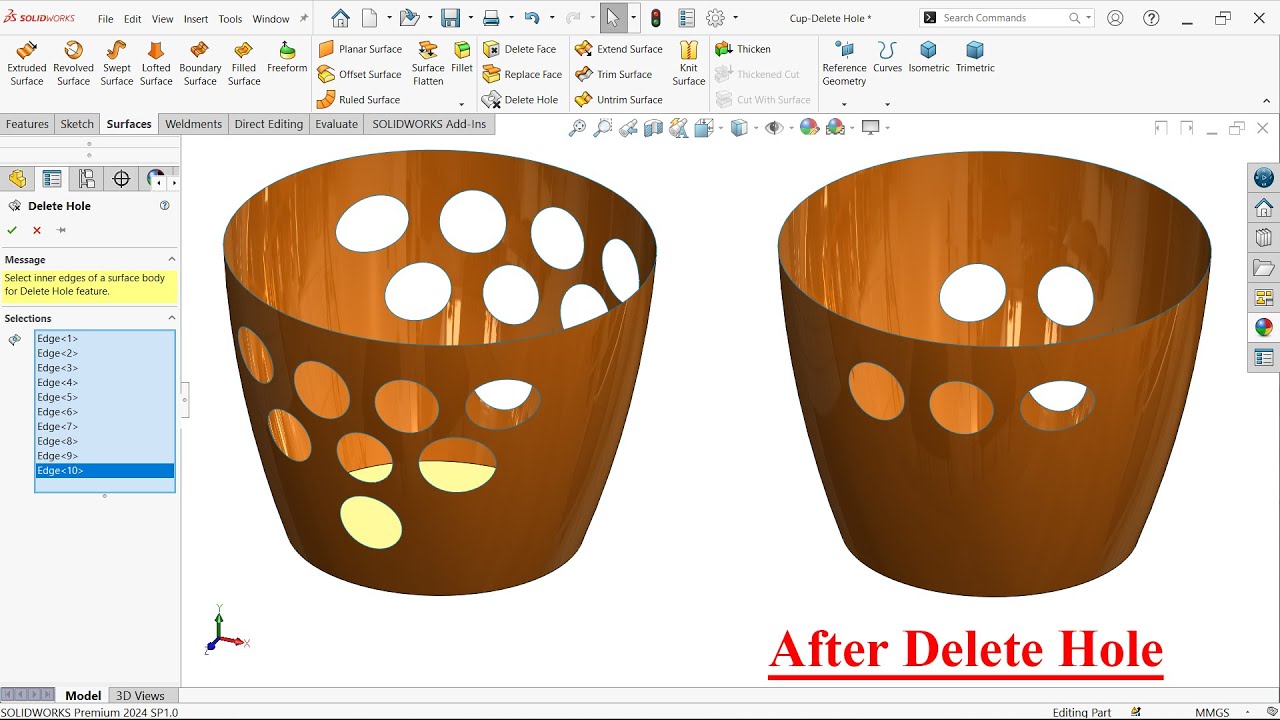Switch to the Features tab
This screenshot has width=1280, height=720.
[x=27, y=124]
